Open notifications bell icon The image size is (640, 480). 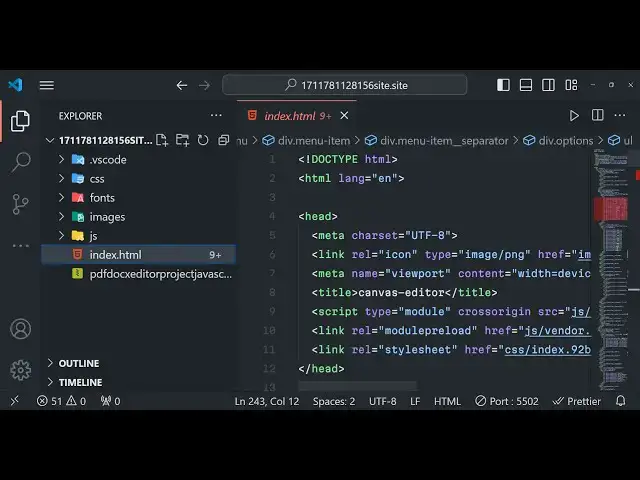tap(620, 401)
